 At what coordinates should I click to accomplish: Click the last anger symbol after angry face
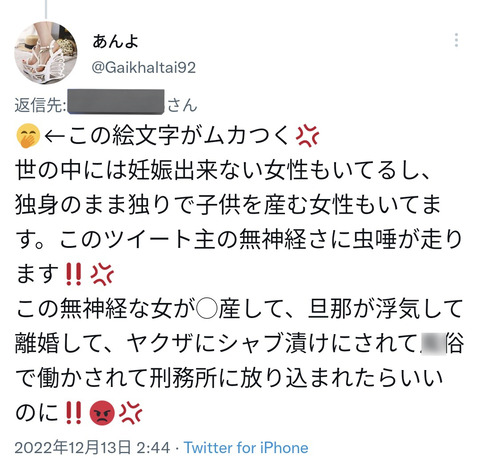click(x=130, y=413)
